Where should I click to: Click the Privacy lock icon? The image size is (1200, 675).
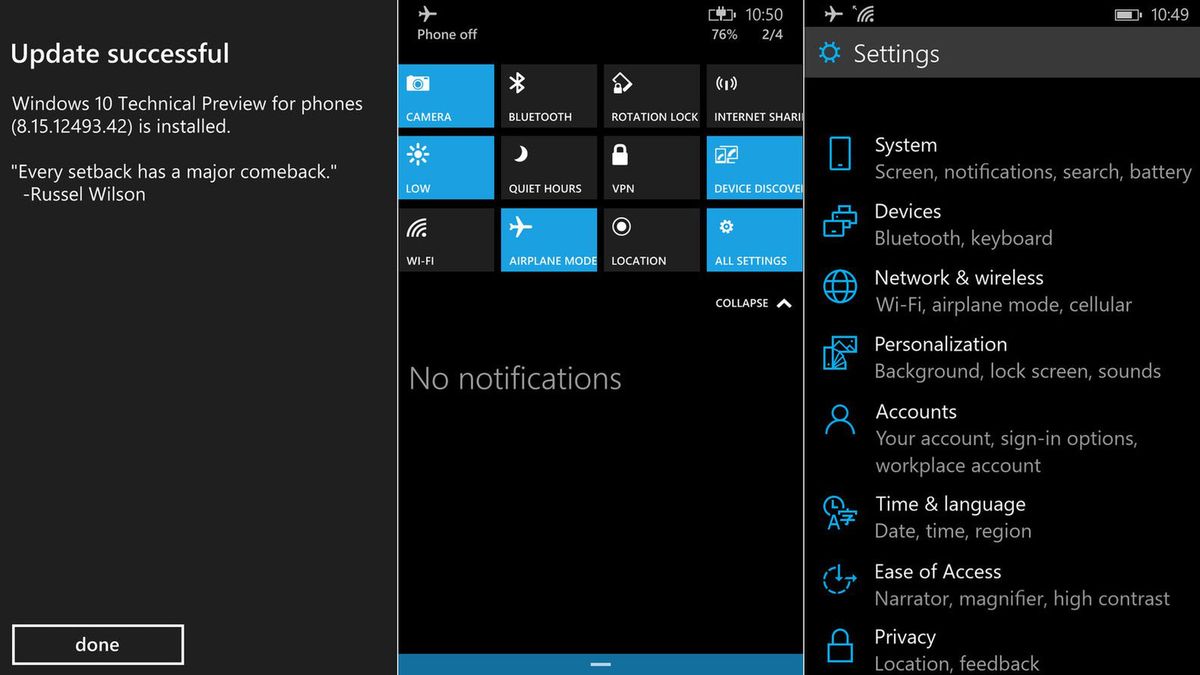coord(840,645)
